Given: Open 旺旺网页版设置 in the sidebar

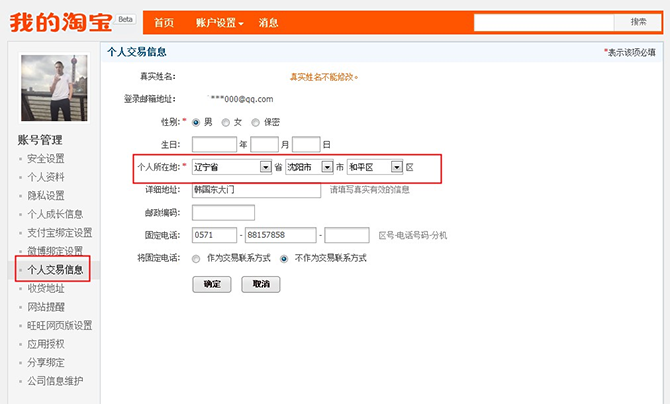Looking at the screenshot, I should tap(60, 325).
